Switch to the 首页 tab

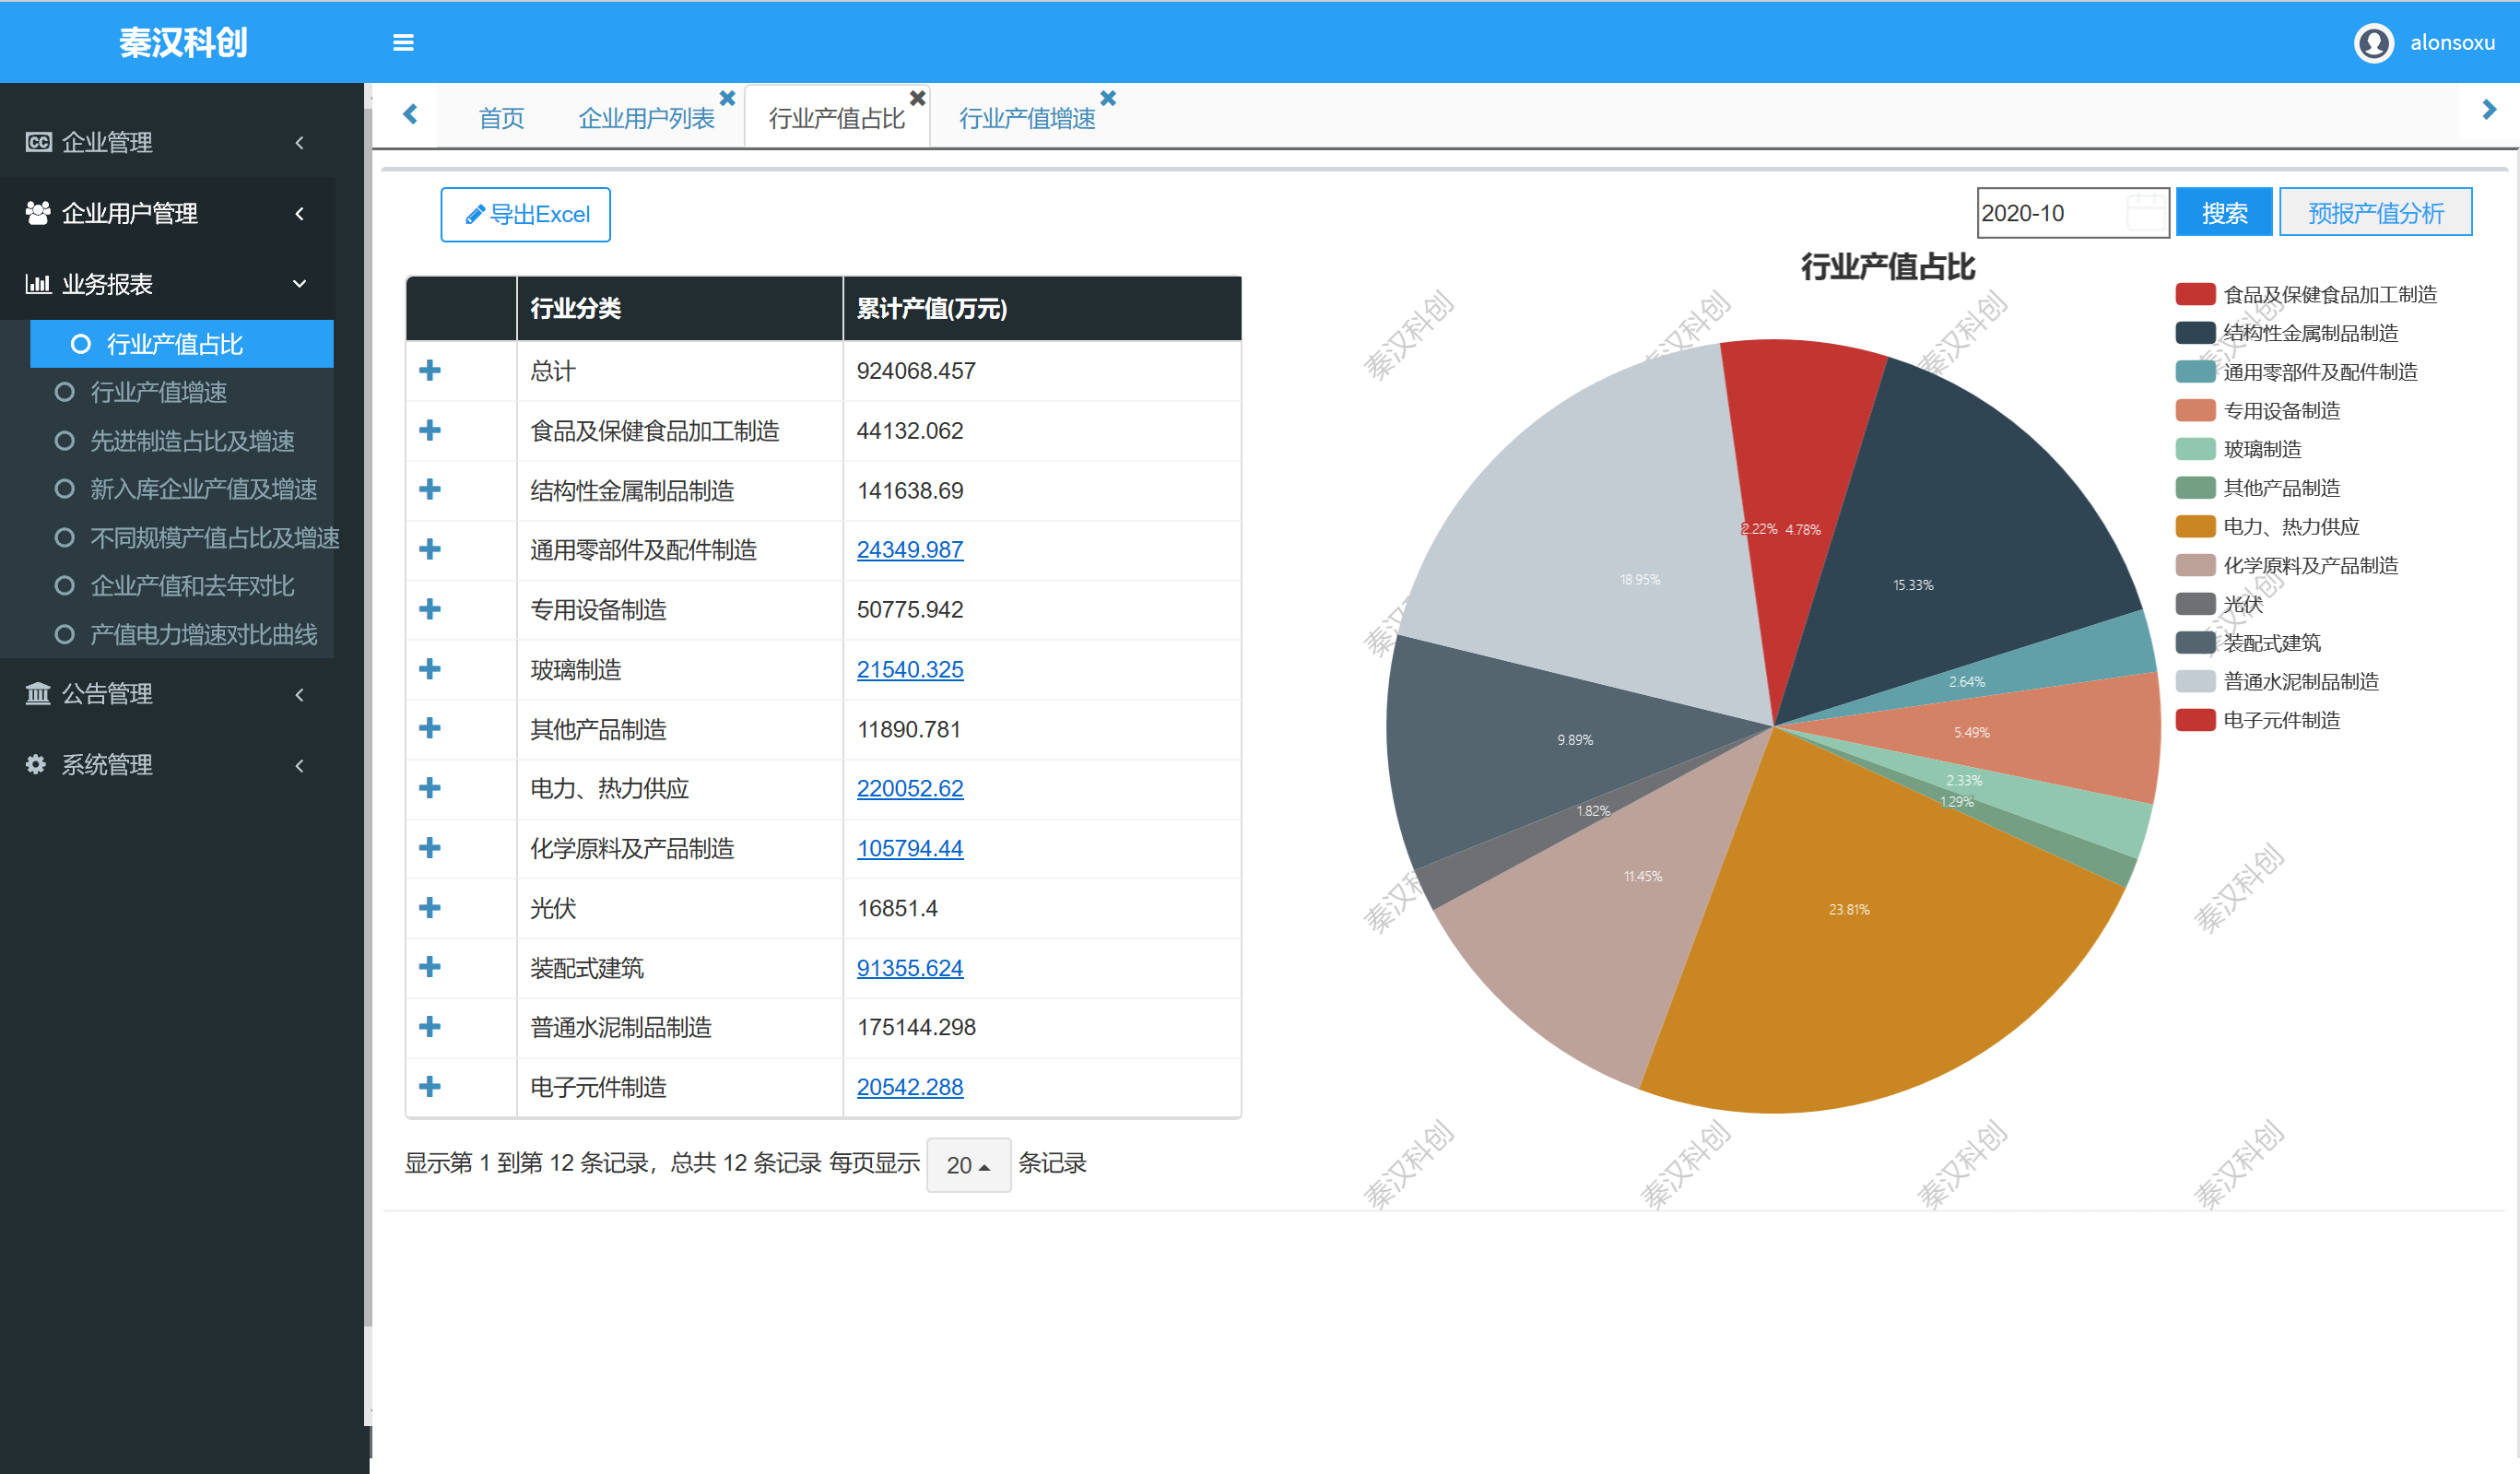(x=501, y=118)
